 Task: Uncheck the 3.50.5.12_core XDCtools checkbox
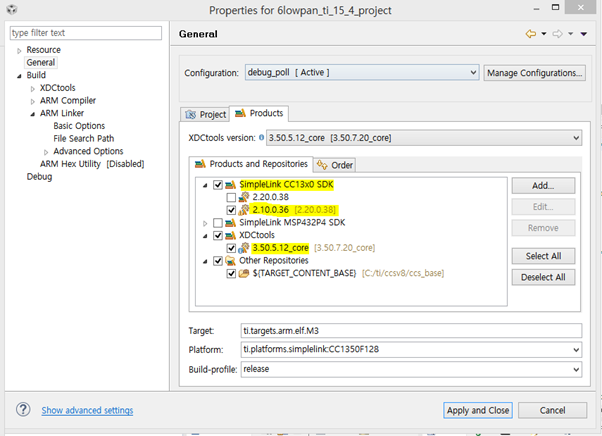231,247
